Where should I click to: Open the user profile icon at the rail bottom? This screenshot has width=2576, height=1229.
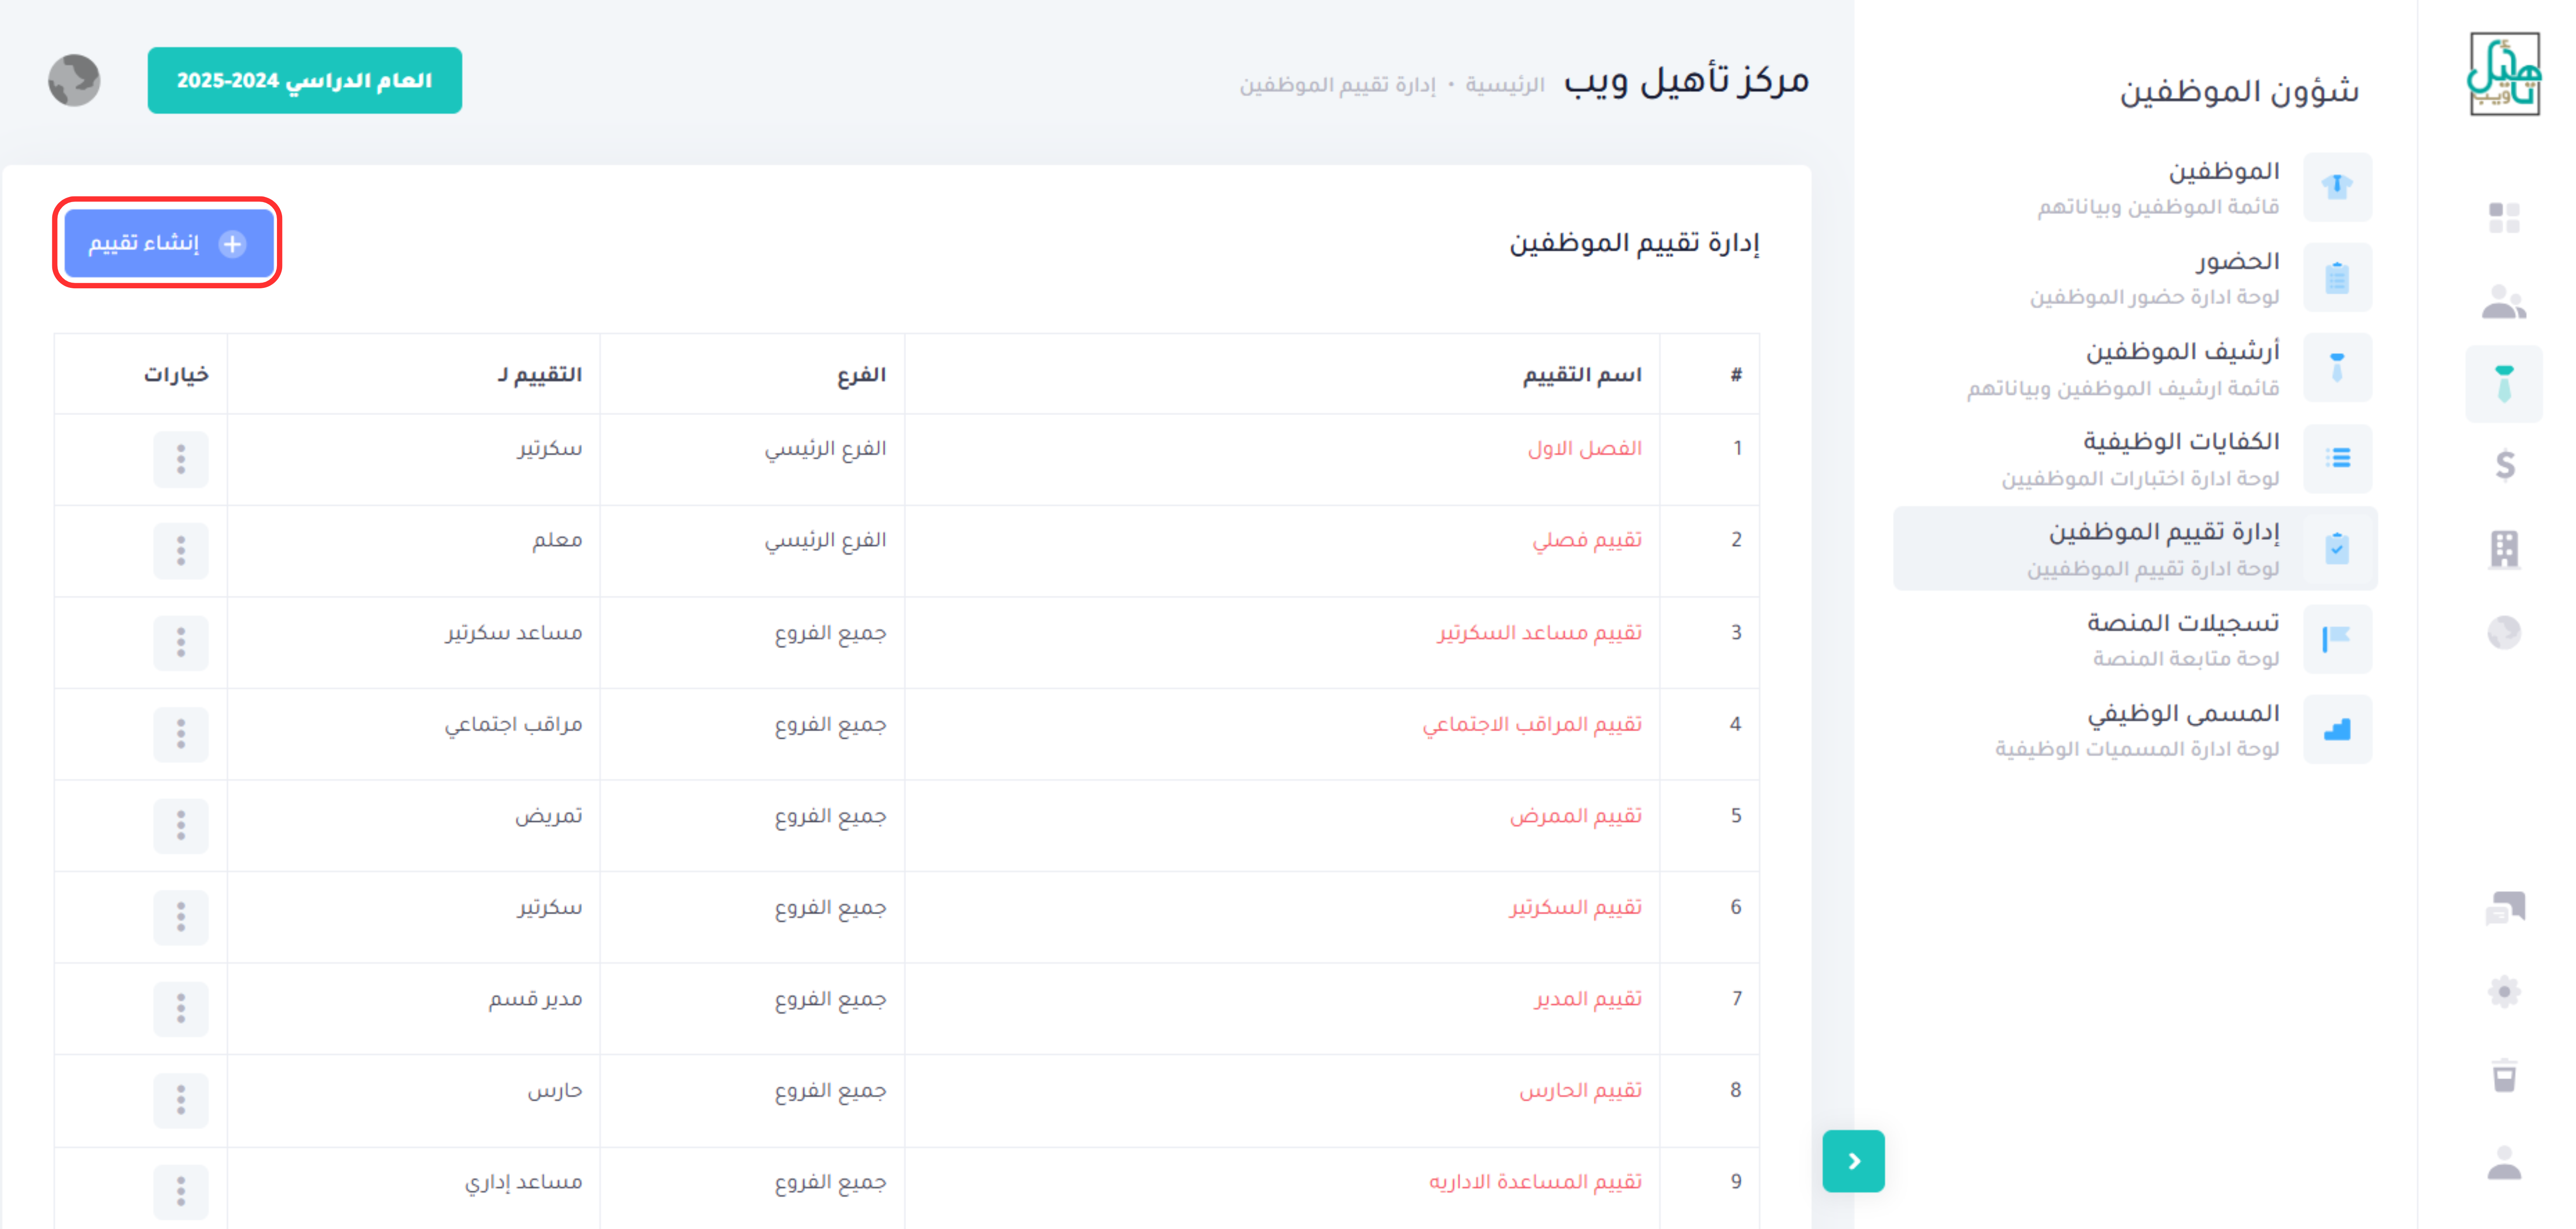point(2504,1162)
